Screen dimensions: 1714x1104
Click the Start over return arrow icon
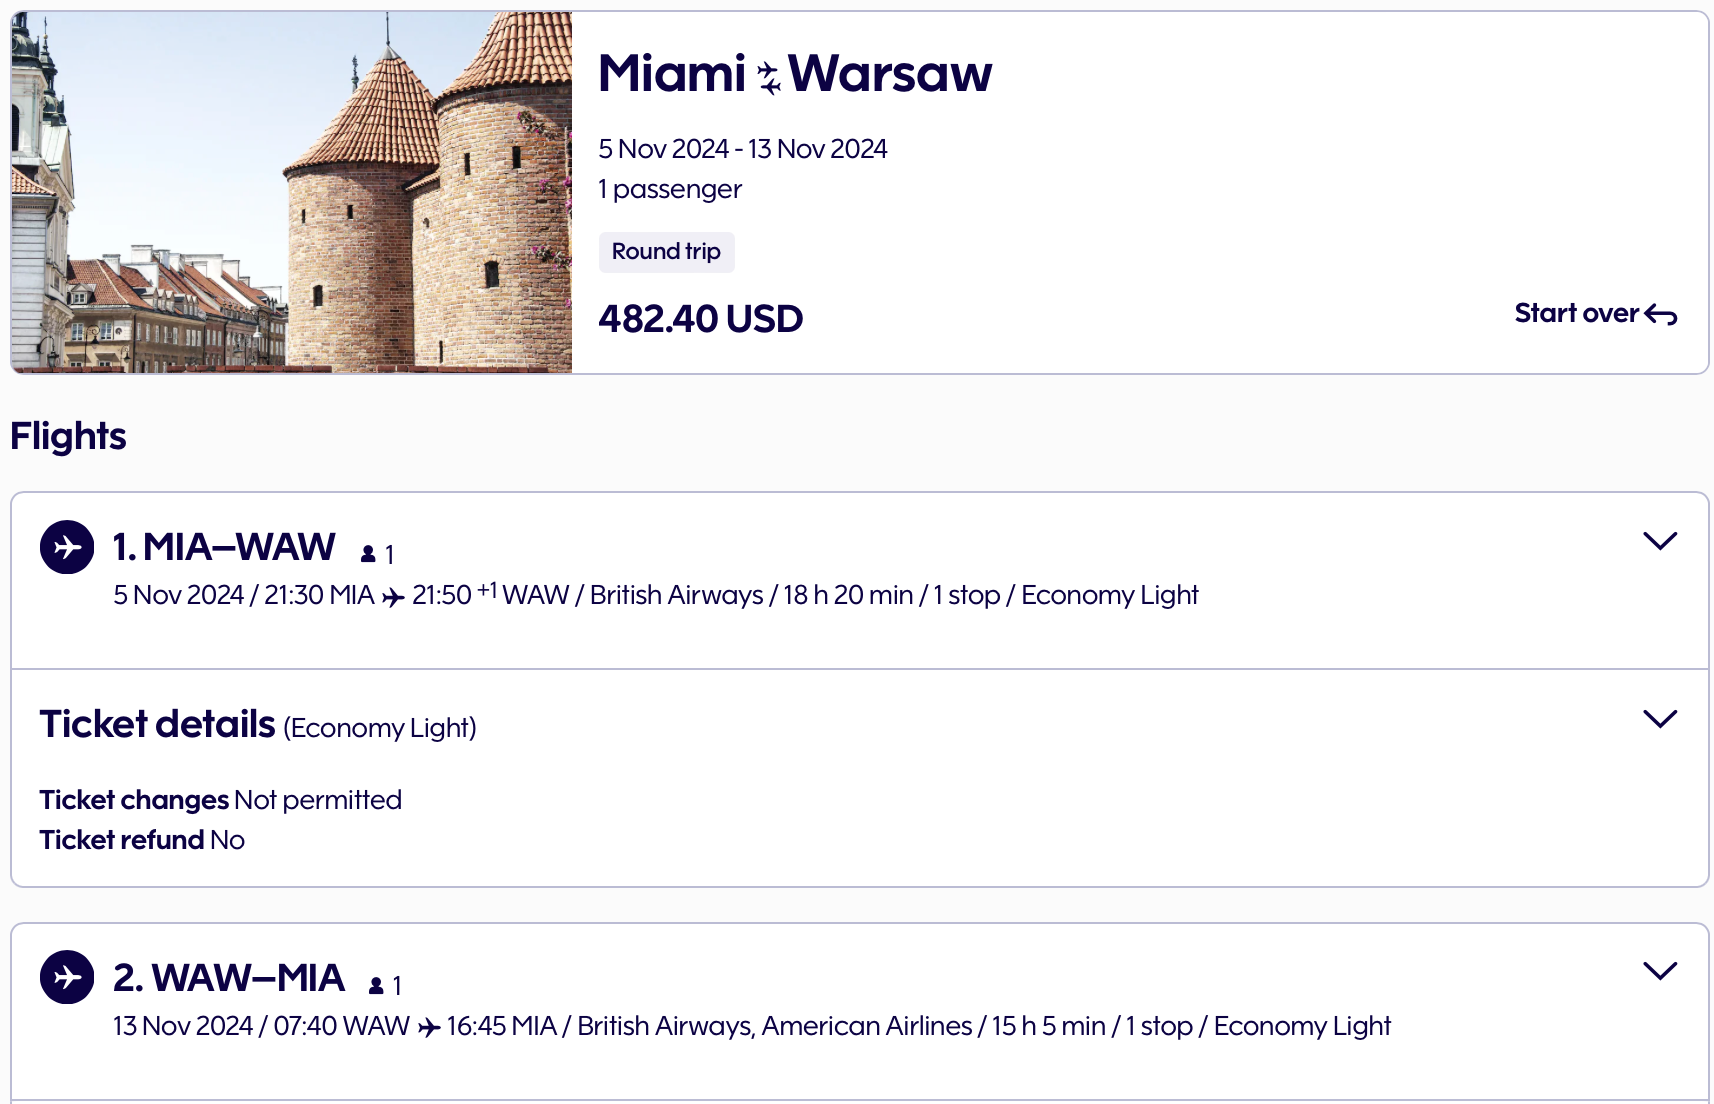pyautogui.click(x=1661, y=315)
